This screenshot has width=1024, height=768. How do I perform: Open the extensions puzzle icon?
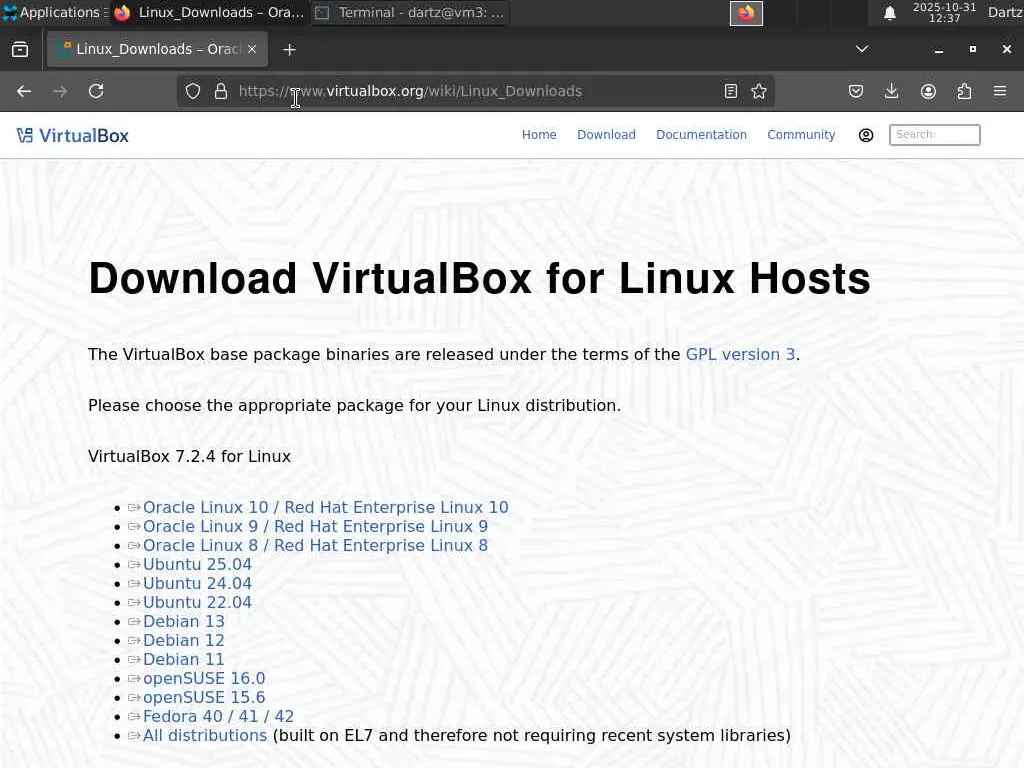965,91
